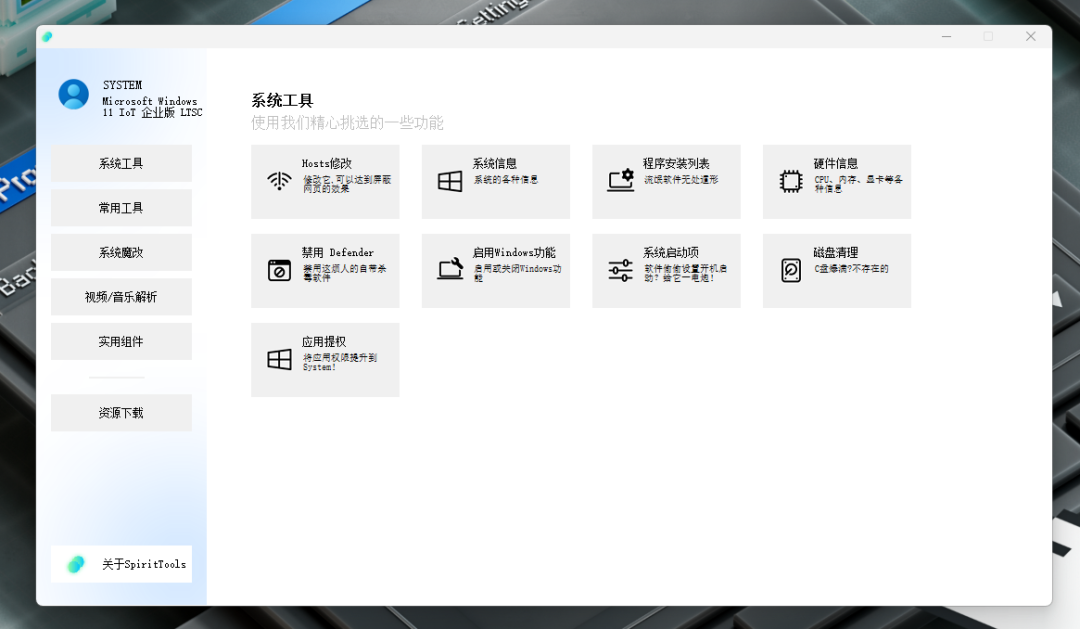Open the 系统工具 sidebar tab

coord(121,163)
